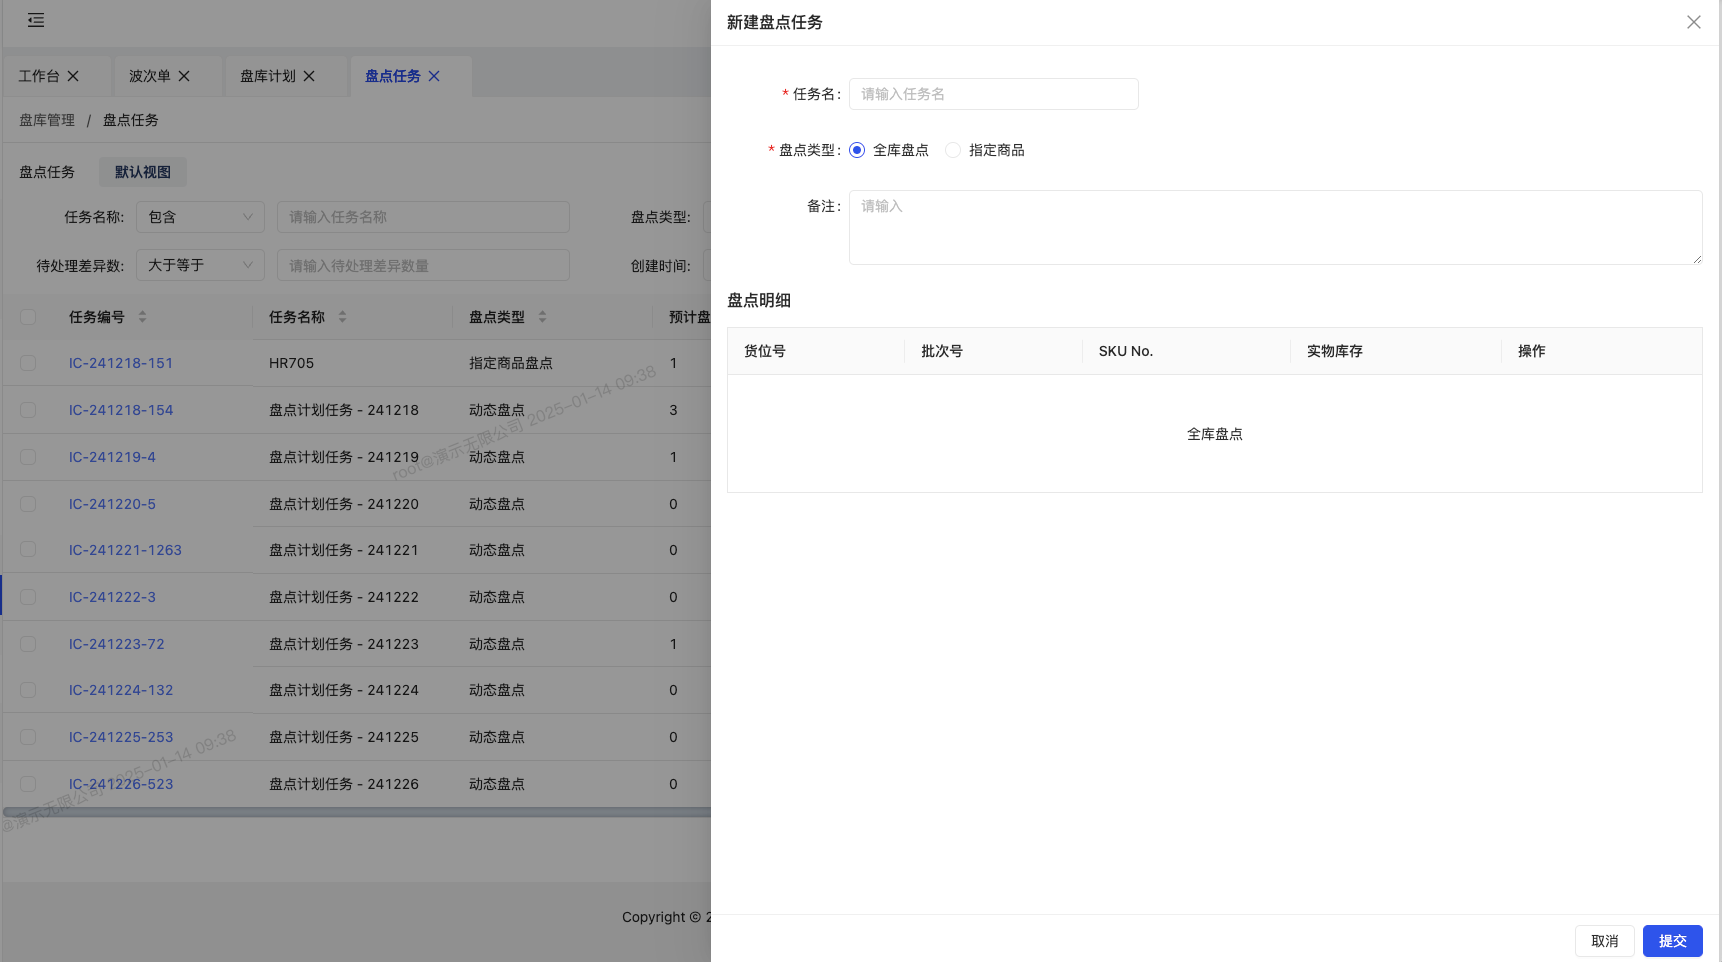Check the select-all header checkbox
This screenshot has width=1722, height=962.
pos(28,317)
